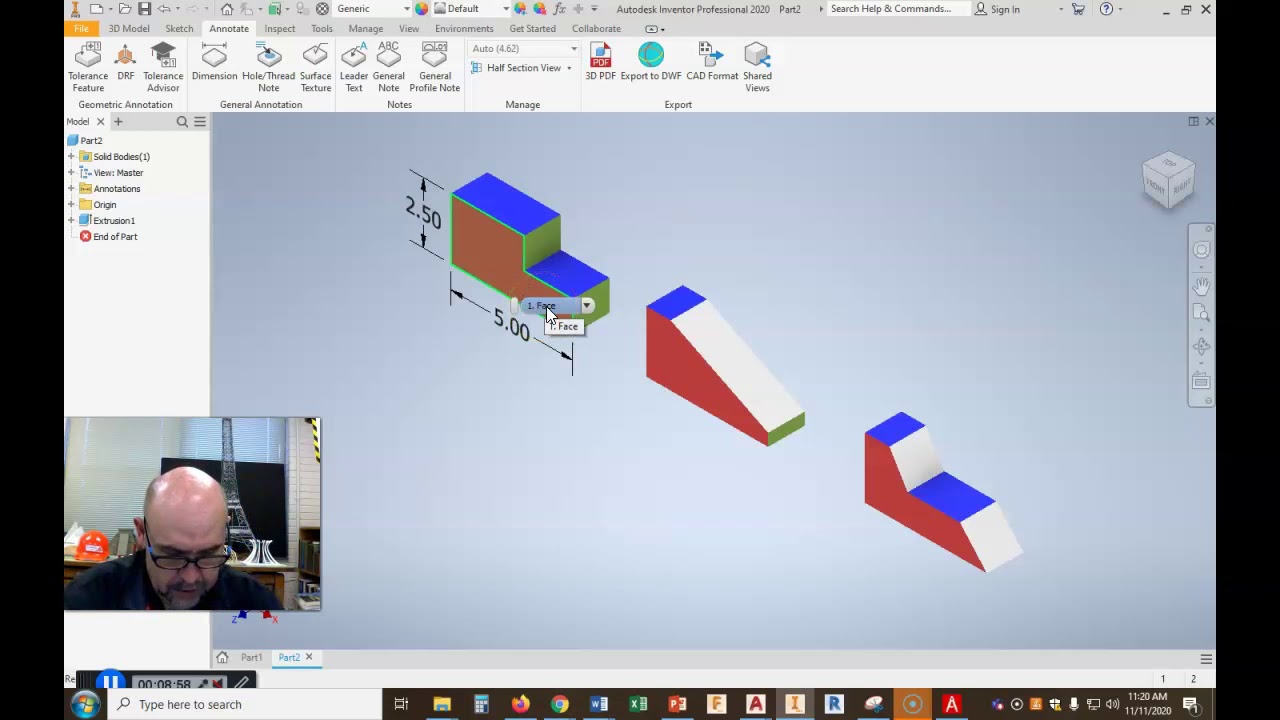The width and height of the screenshot is (1280, 720).
Task: Choose the Hole/Thread Note tool
Action: click(268, 68)
